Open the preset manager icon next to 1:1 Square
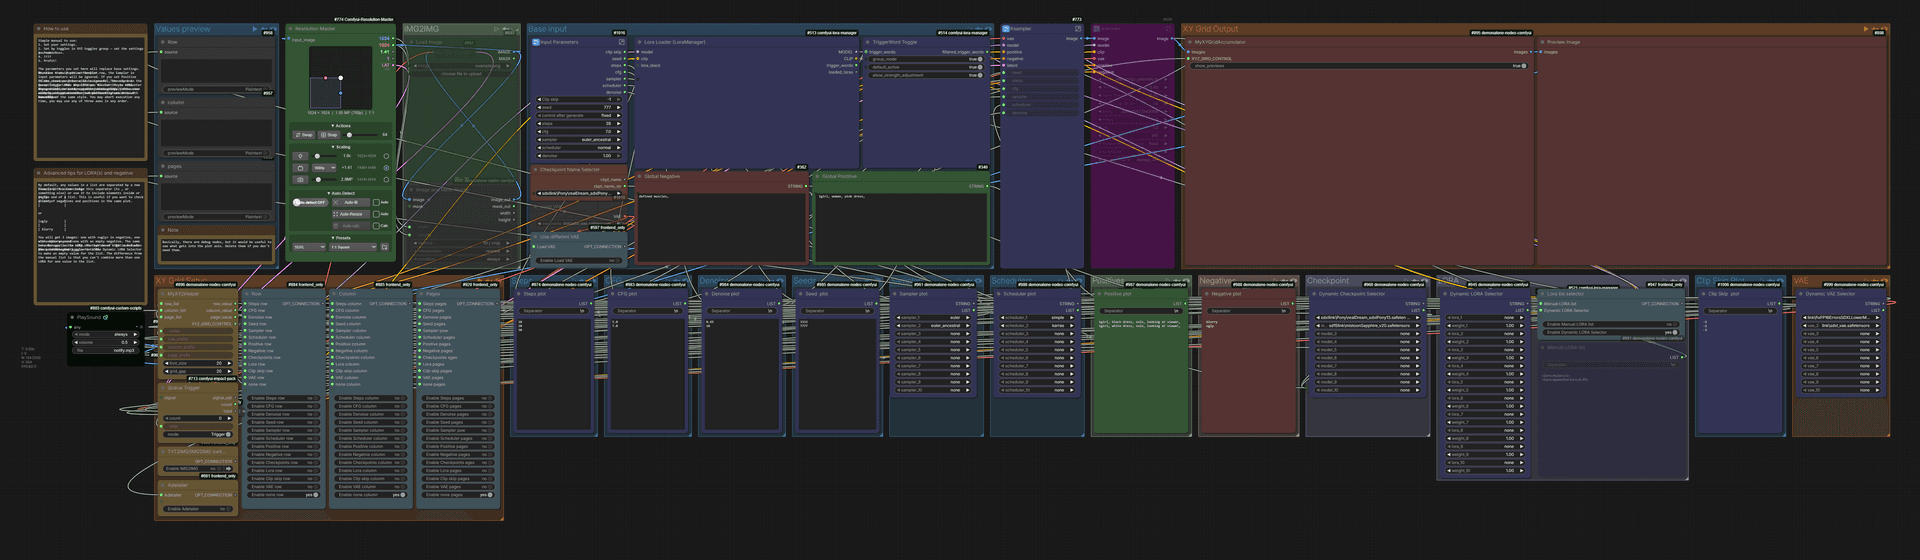 click(x=385, y=247)
